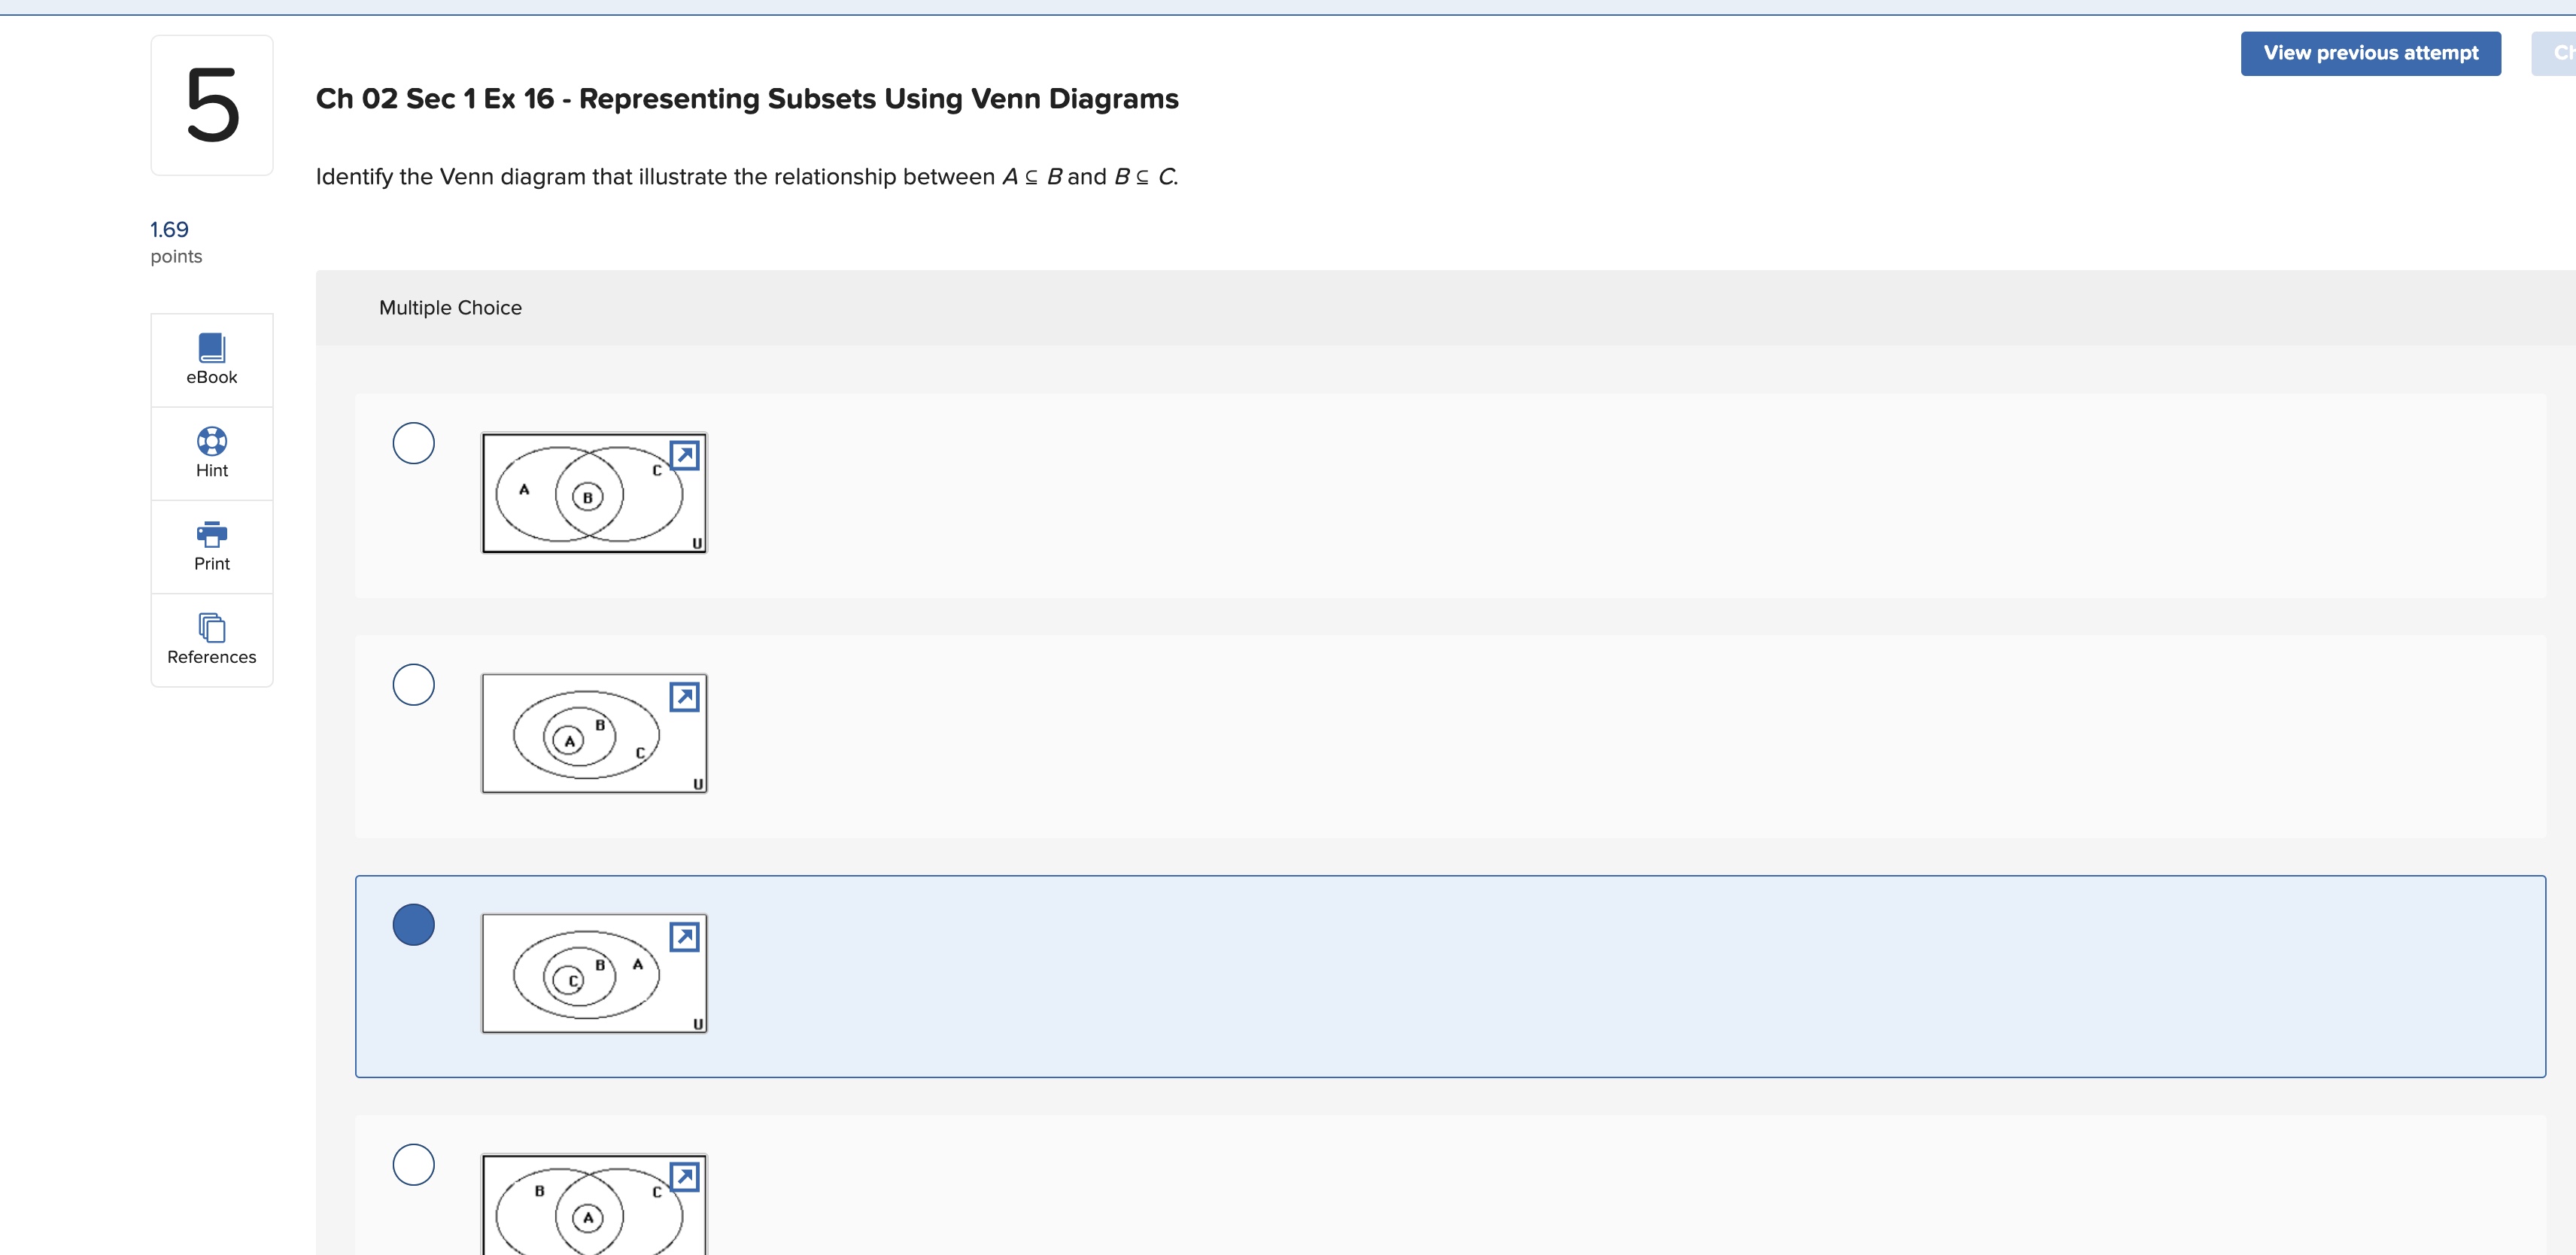Click View previous attempt
This screenshot has height=1255, width=2576.
pos(2371,53)
